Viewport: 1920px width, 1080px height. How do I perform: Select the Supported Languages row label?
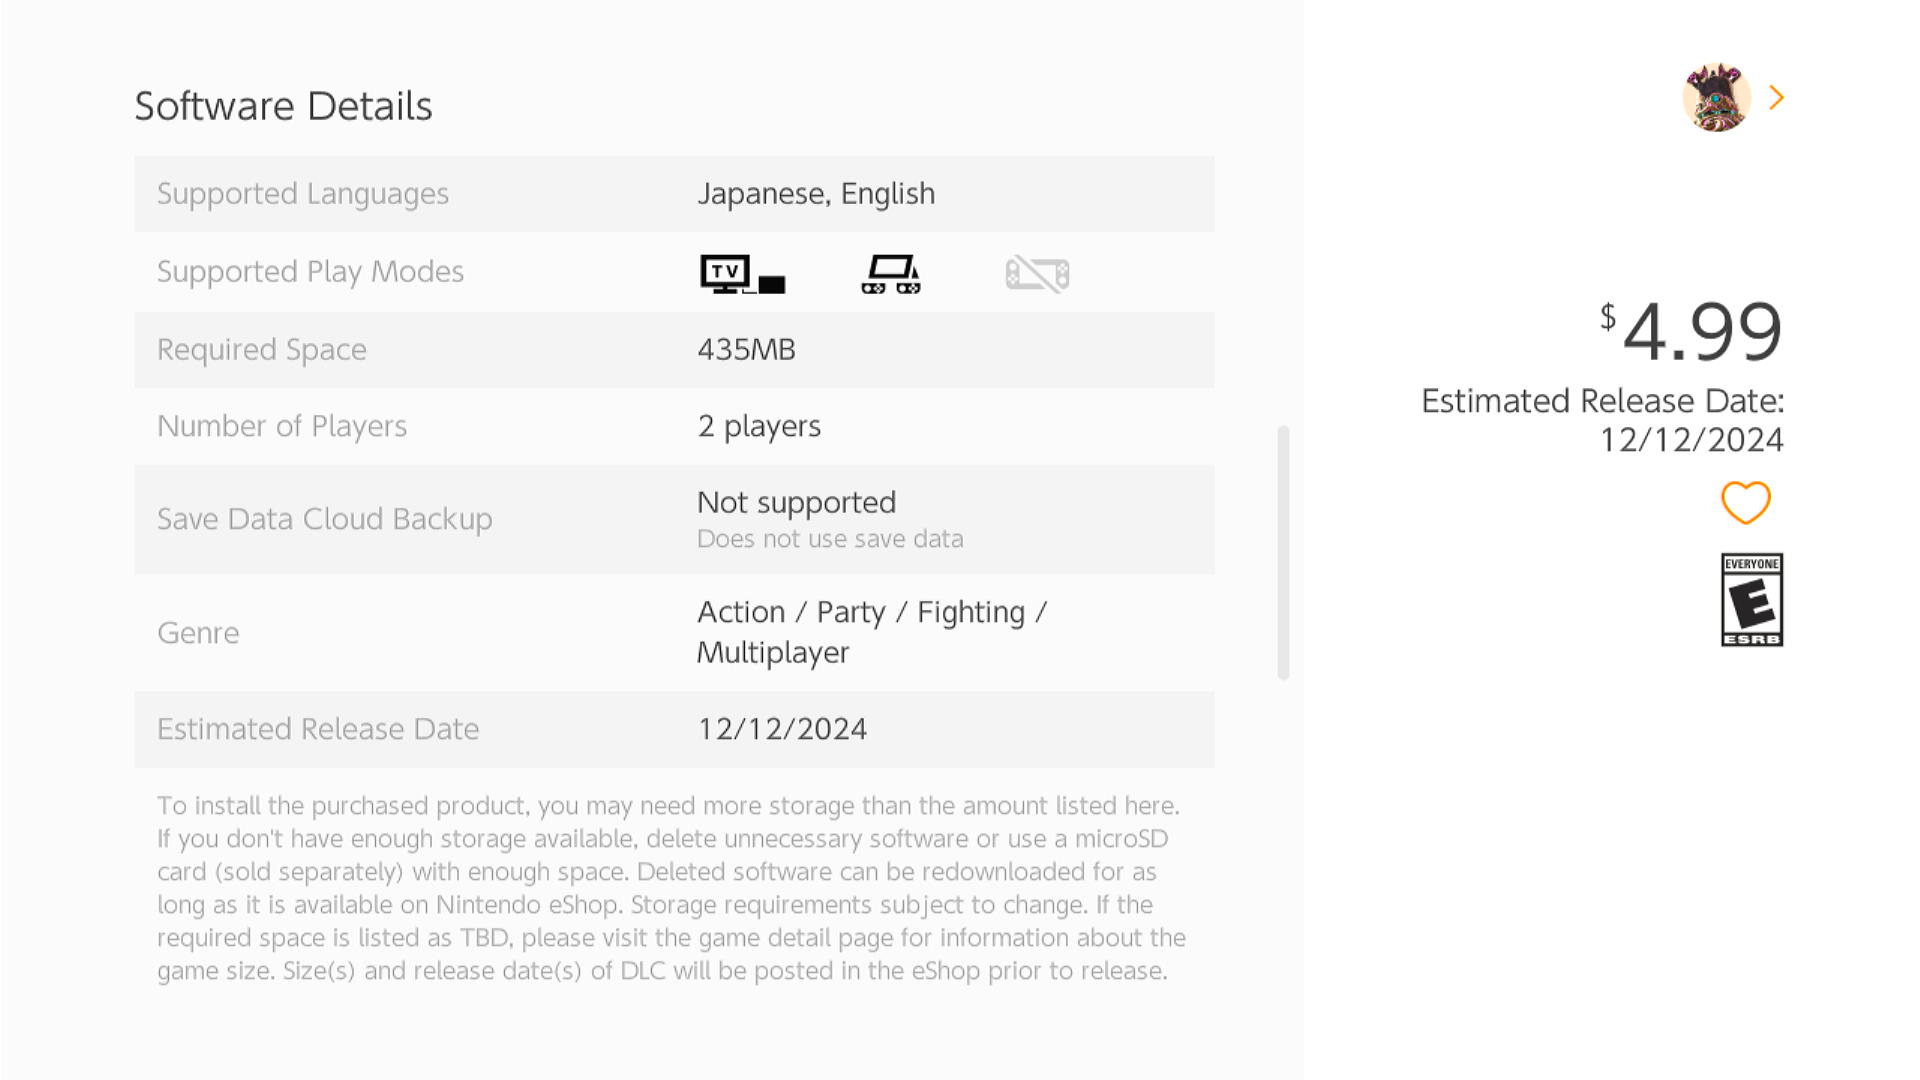point(303,194)
